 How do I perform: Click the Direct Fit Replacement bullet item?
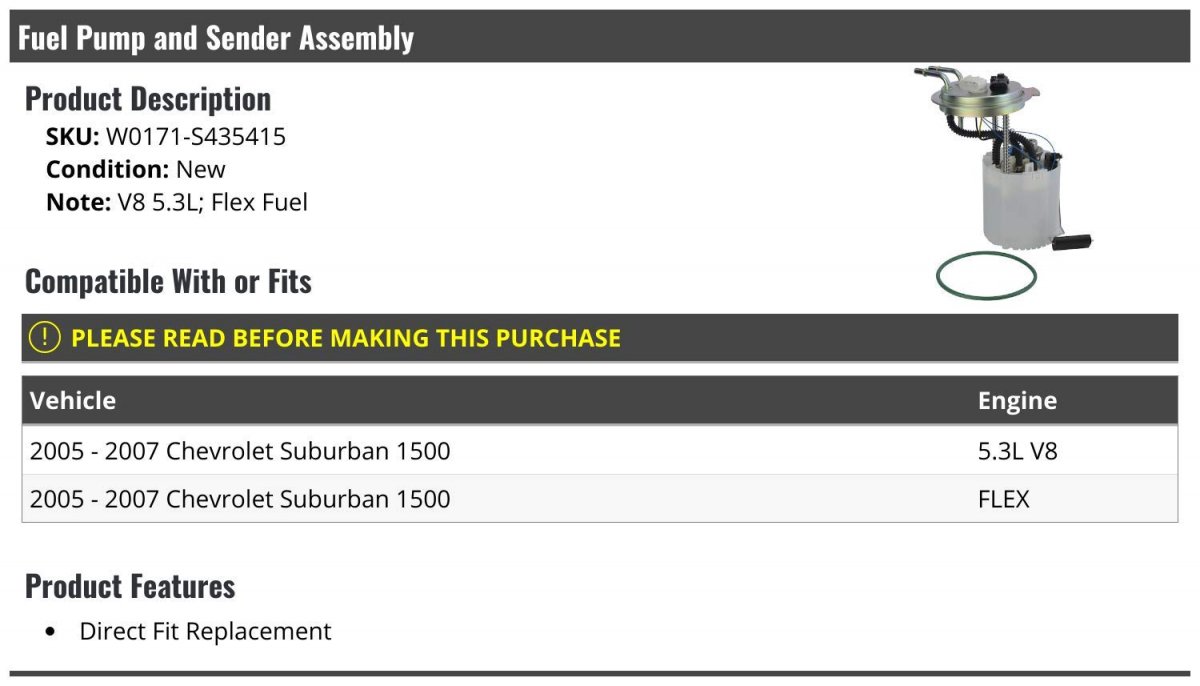(205, 632)
